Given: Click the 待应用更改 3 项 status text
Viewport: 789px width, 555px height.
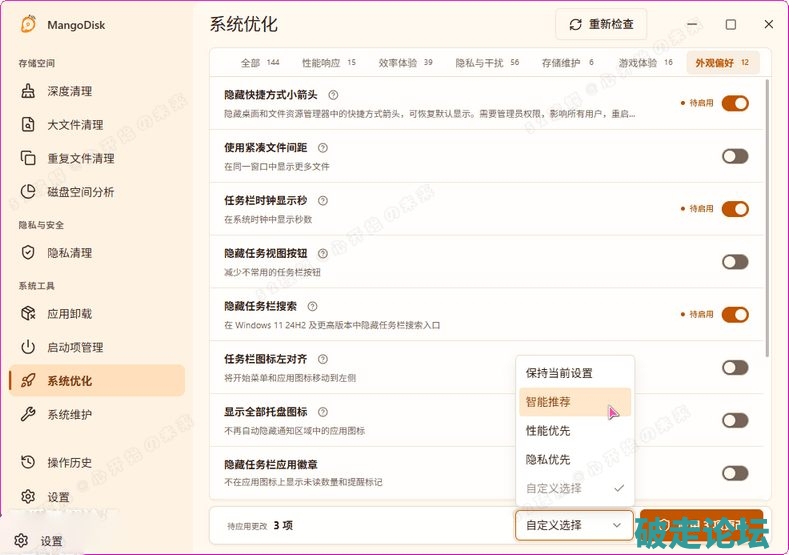Looking at the screenshot, I should (x=260, y=525).
